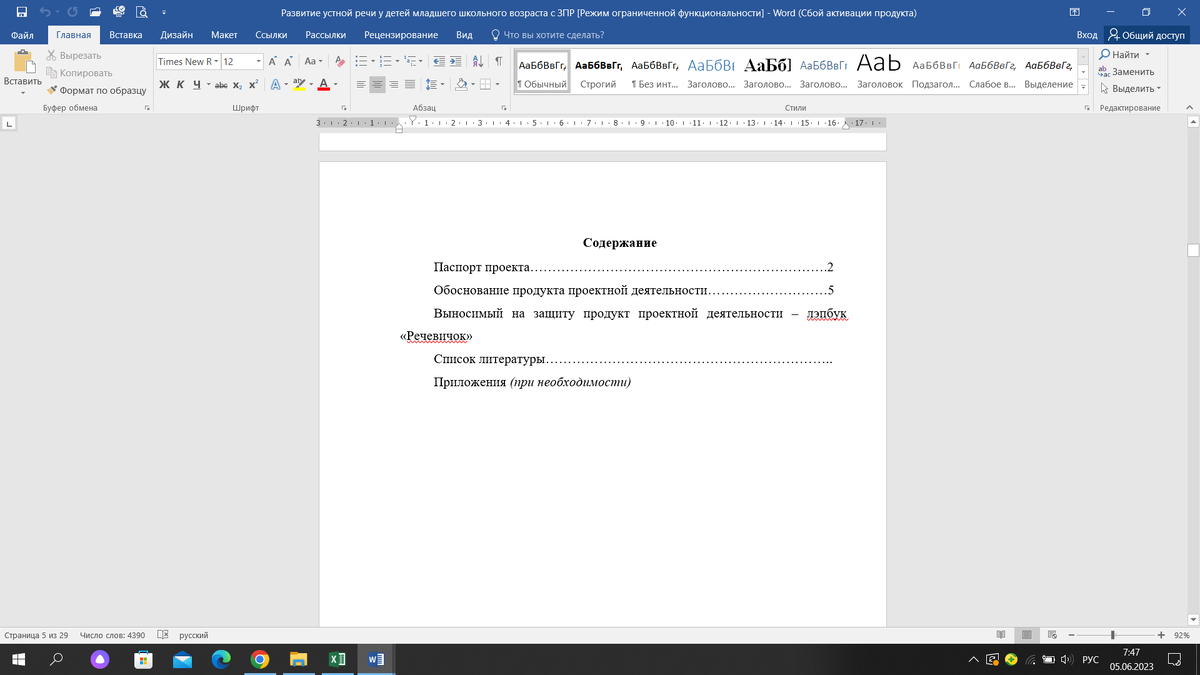
Task: Toggle underline formatting (Ч)
Action: [196, 84]
